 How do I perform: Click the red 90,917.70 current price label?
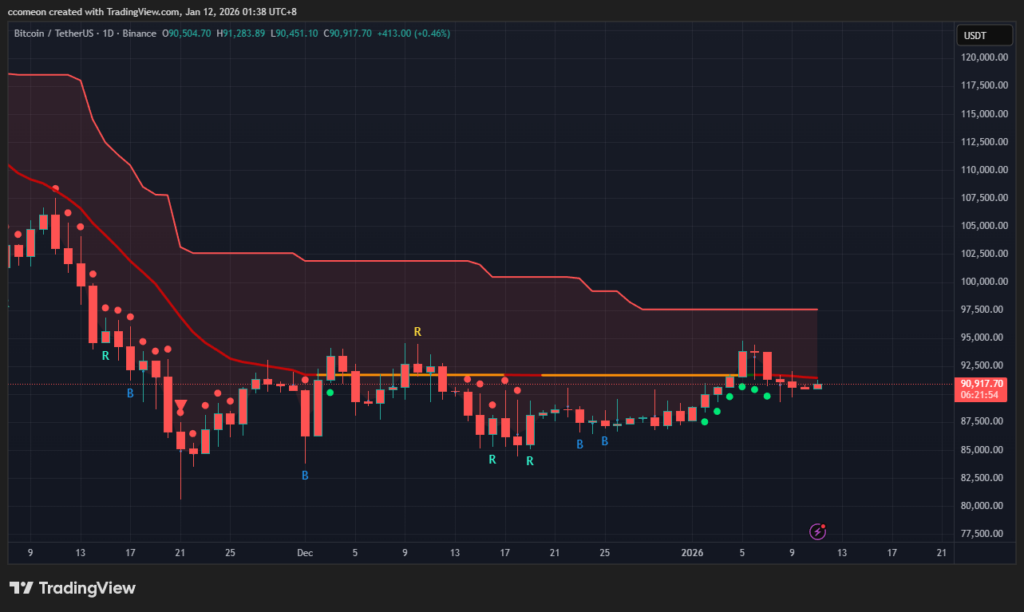click(980, 383)
